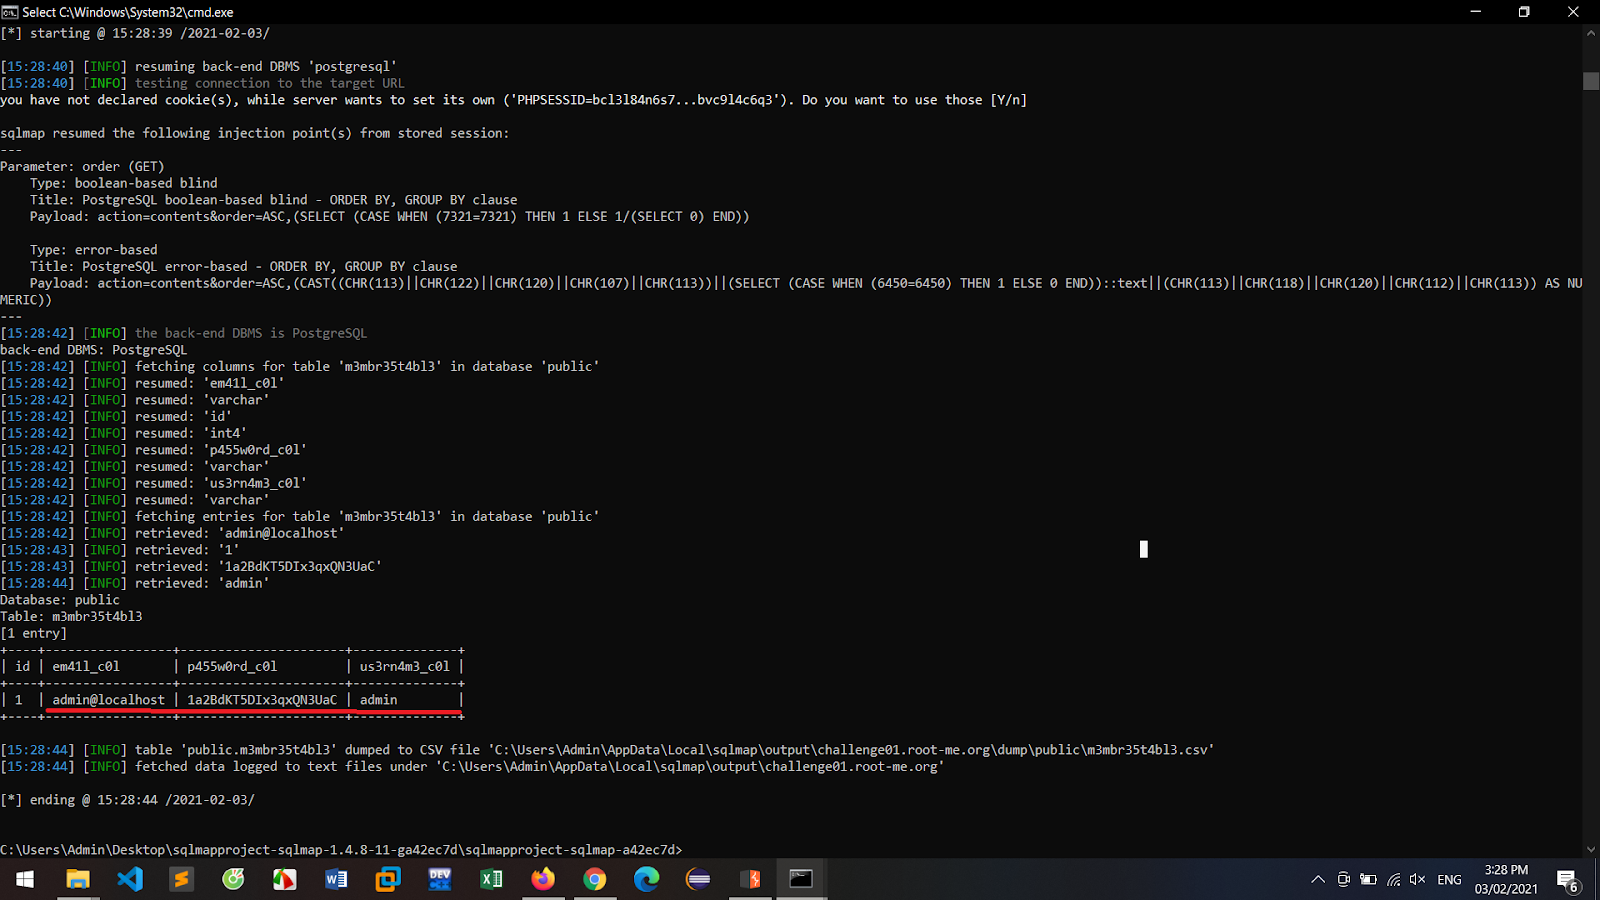Open the Windows Start menu
The image size is (1600, 900).
click(25, 879)
